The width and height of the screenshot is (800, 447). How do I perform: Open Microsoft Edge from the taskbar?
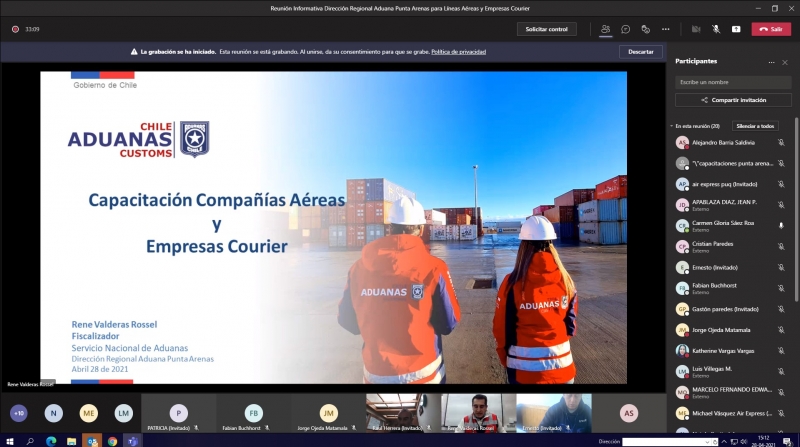[x=51, y=441]
